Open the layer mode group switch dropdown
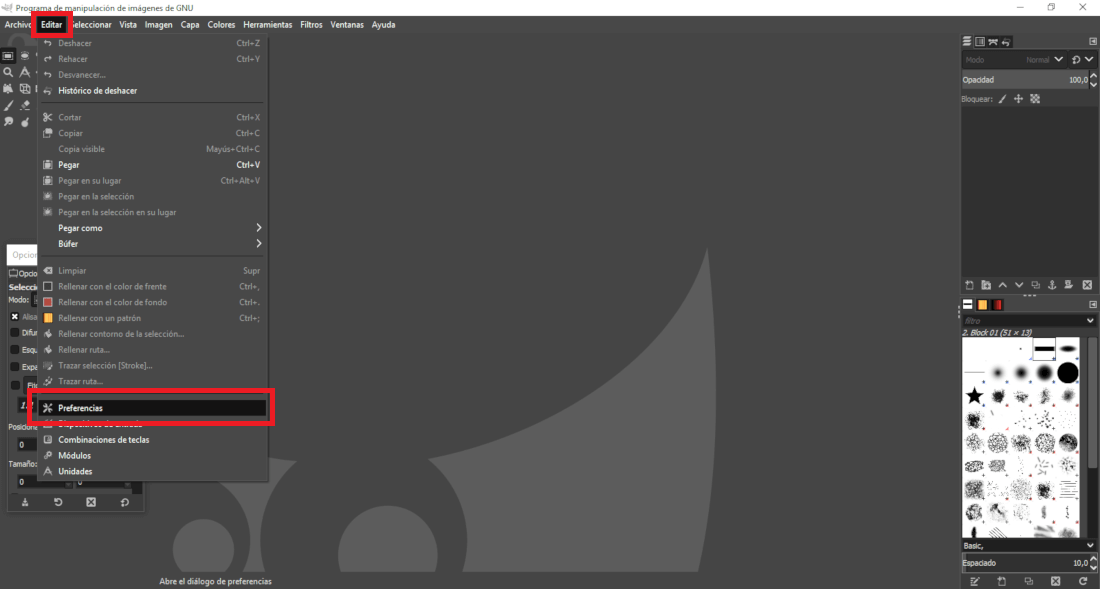Image resolution: width=1100 pixels, height=589 pixels. click(1082, 60)
